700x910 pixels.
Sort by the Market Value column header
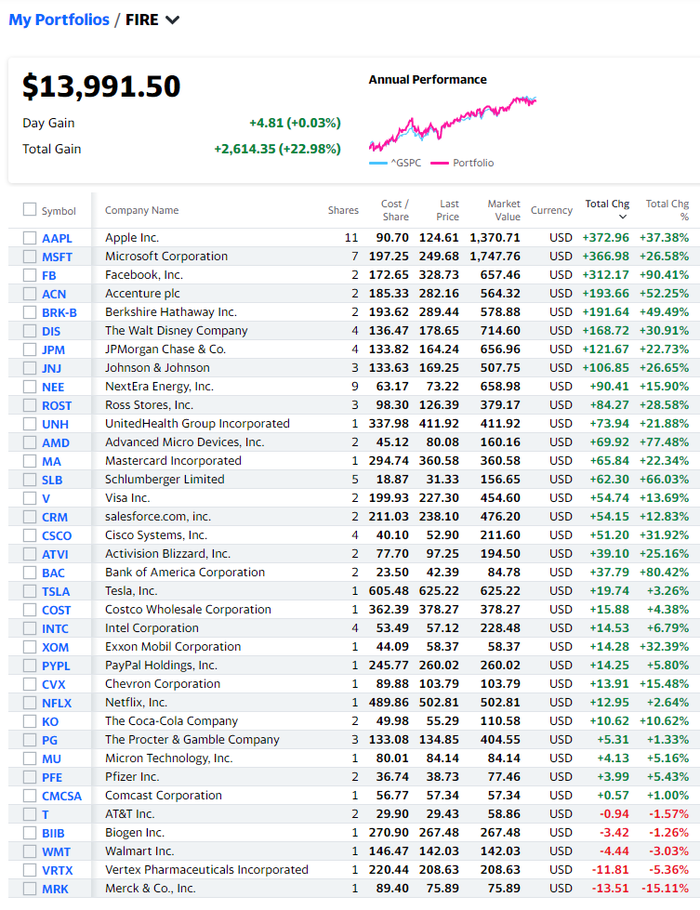[x=504, y=210]
